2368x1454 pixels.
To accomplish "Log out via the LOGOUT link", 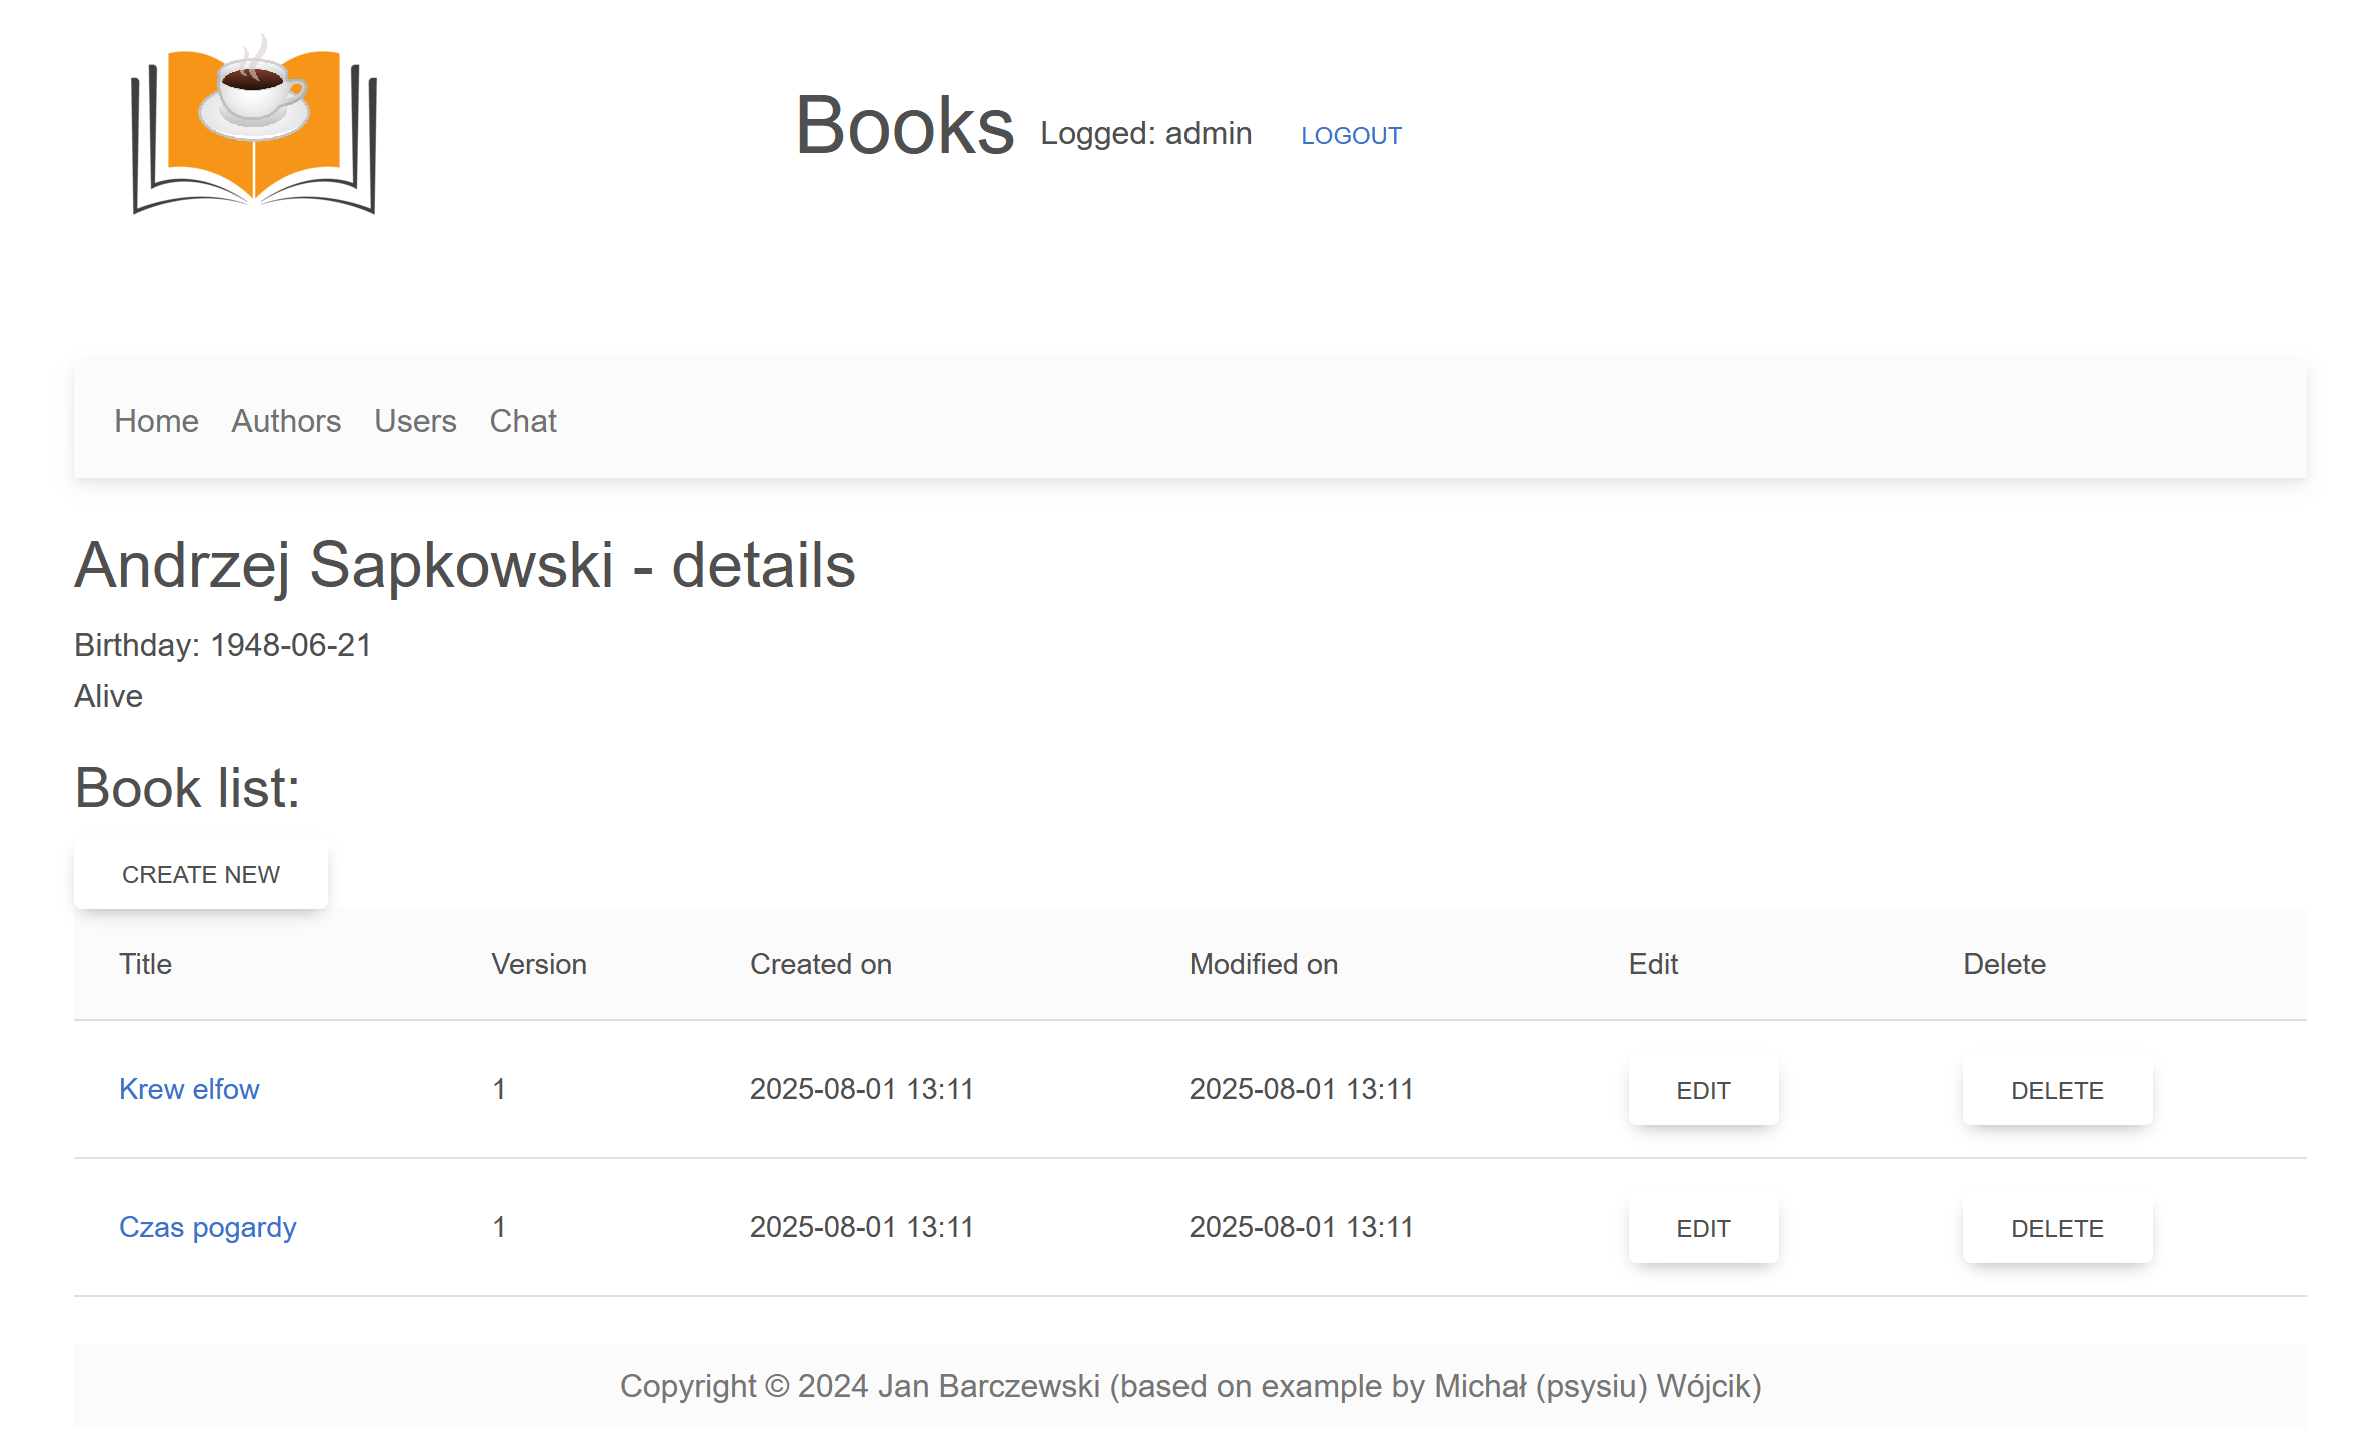I will [x=1351, y=135].
